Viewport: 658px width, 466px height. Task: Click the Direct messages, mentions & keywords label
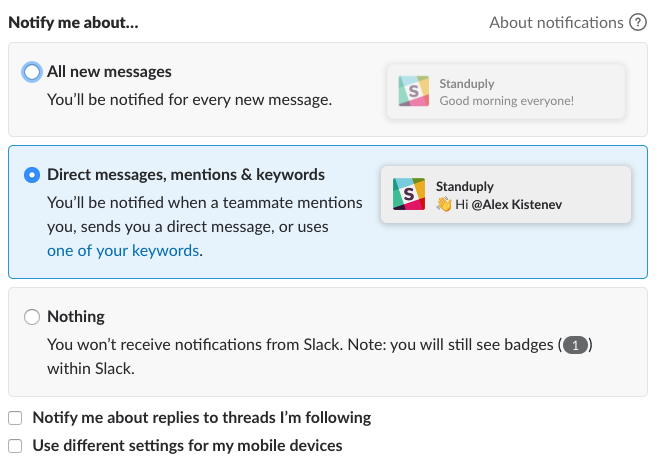point(186,175)
